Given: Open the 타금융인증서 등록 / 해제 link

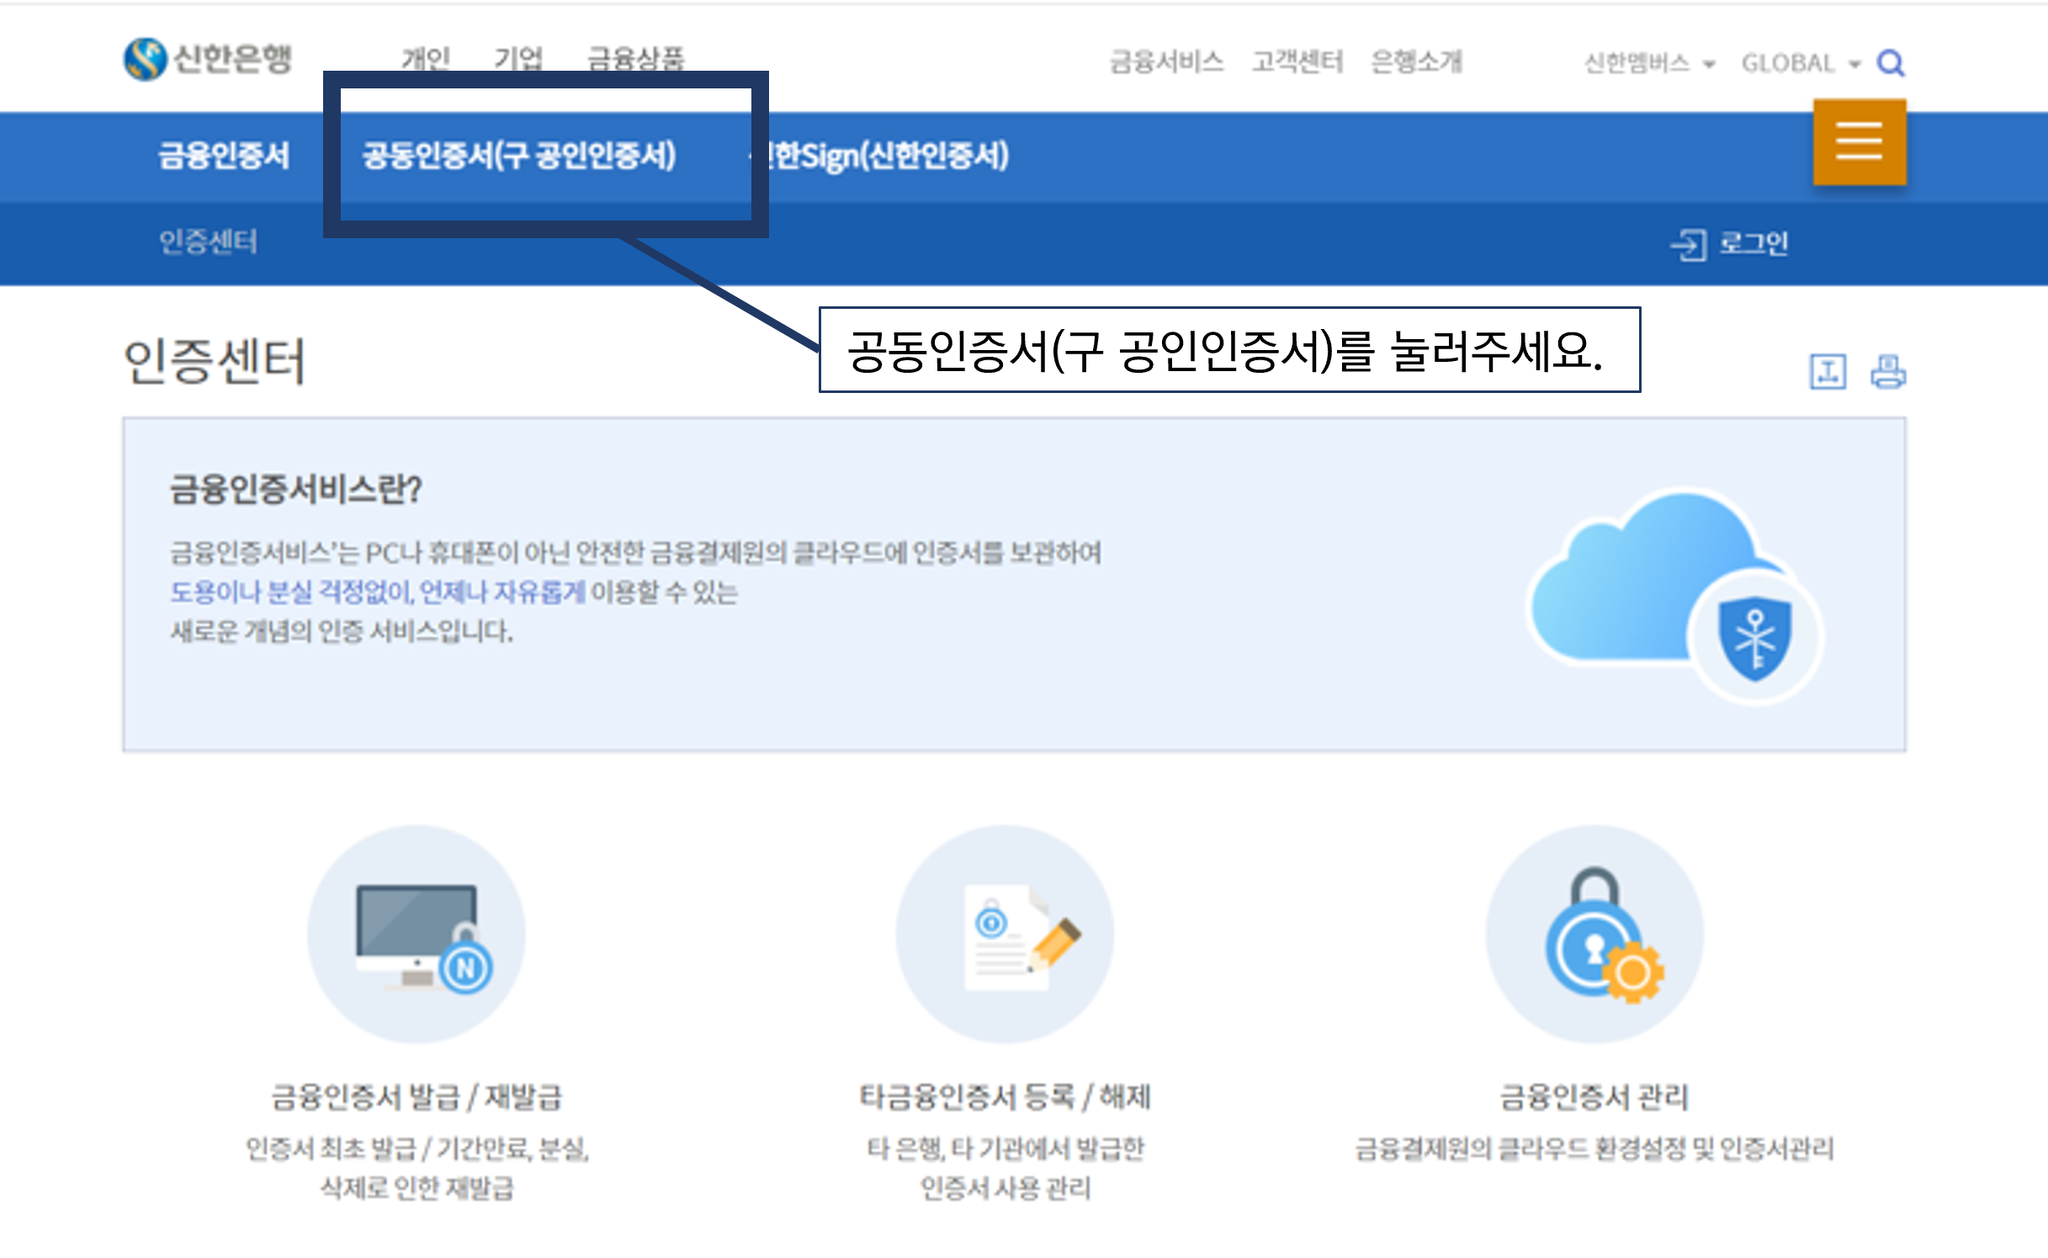Looking at the screenshot, I should click(x=1005, y=1097).
